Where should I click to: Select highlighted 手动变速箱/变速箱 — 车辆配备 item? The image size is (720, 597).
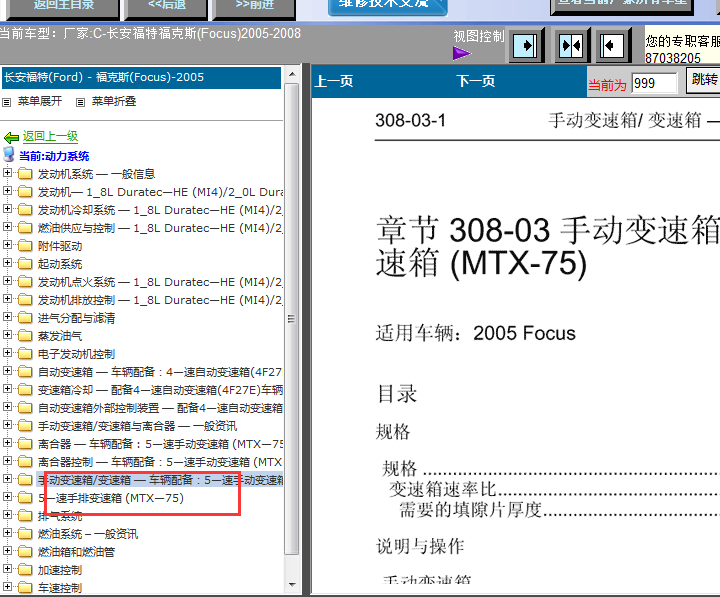[x=160, y=480]
